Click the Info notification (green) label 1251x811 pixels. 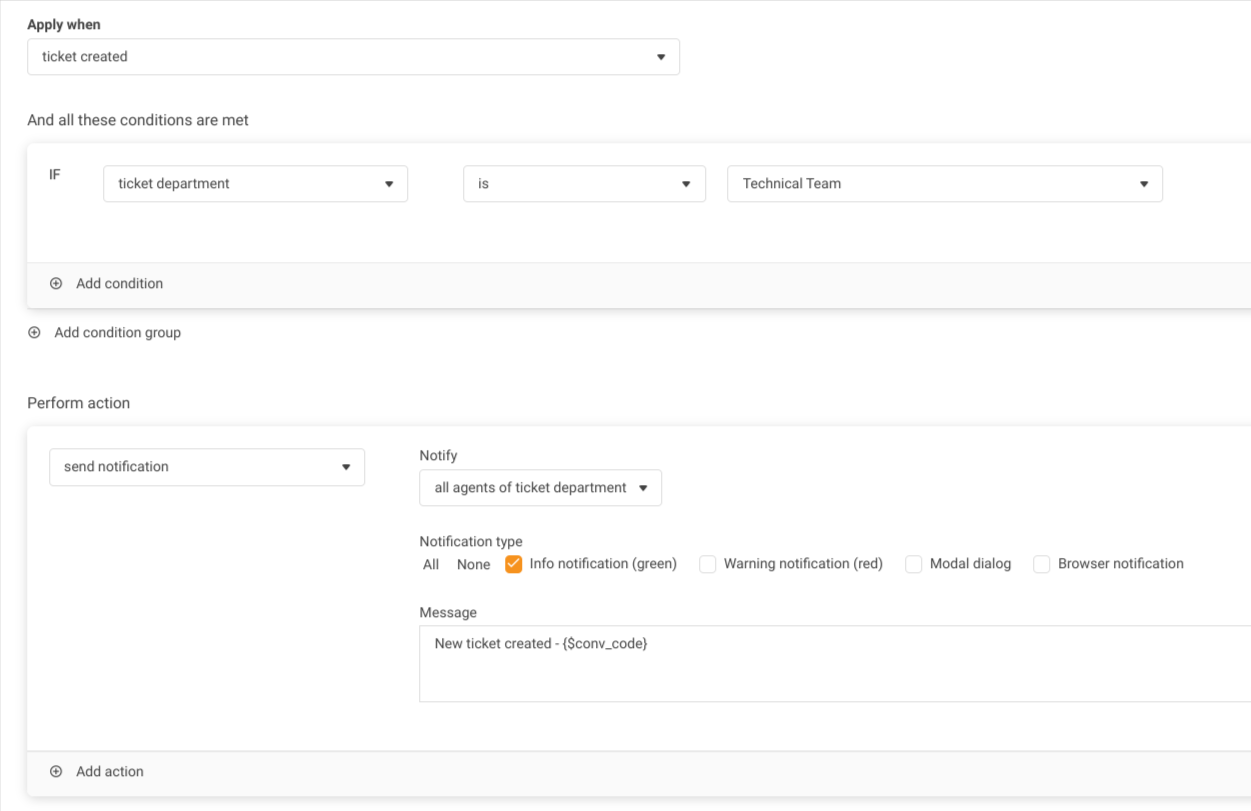(603, 564)
